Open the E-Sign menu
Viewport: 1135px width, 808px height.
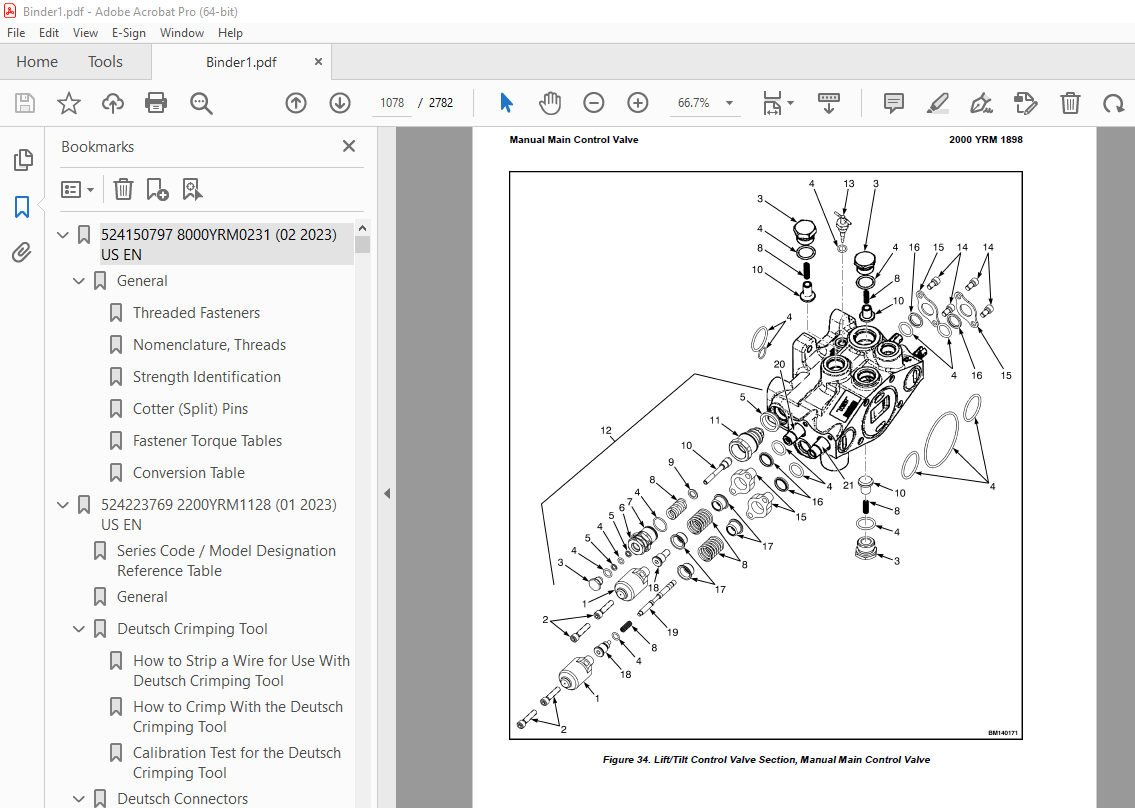pos(128,33)
